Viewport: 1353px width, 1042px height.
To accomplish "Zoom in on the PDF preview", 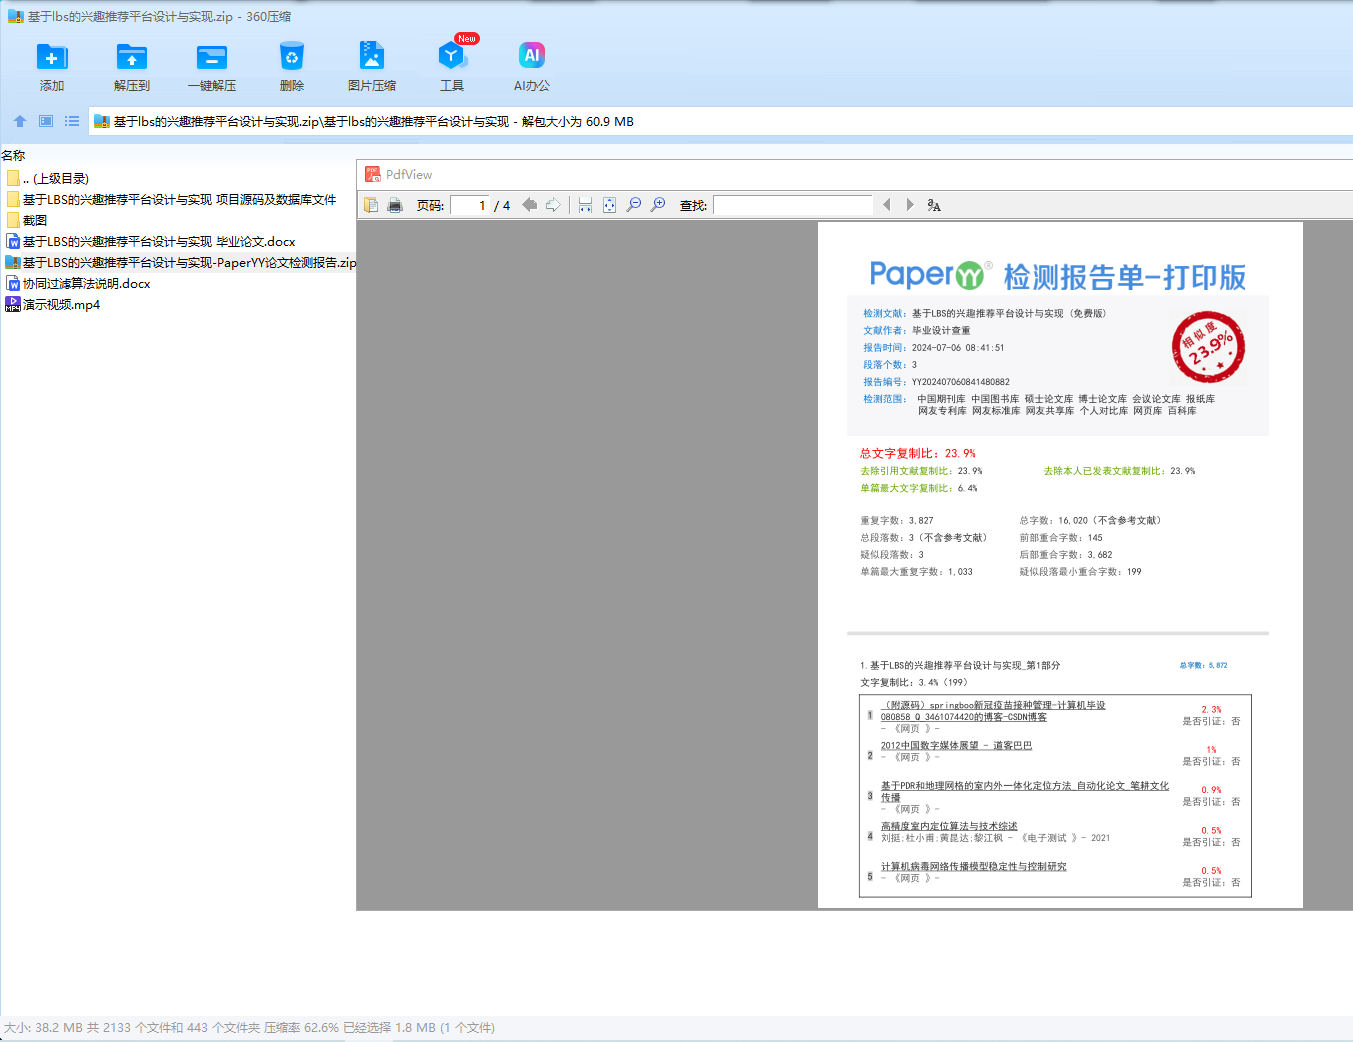I will tap(658, 205).
